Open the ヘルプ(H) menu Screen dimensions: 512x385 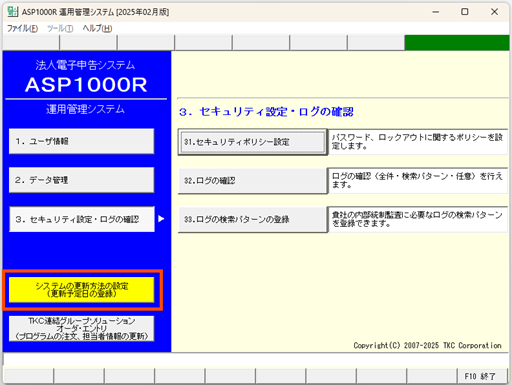[97, 29]
